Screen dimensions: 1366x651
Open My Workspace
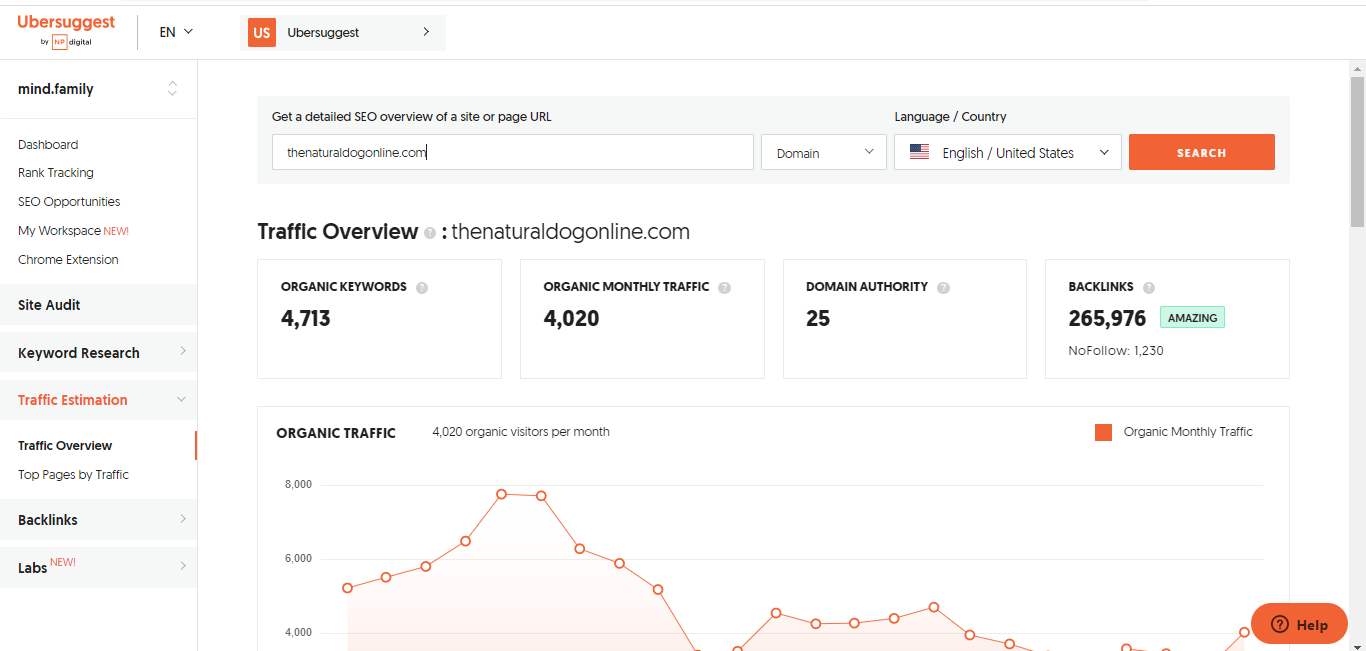73,230
